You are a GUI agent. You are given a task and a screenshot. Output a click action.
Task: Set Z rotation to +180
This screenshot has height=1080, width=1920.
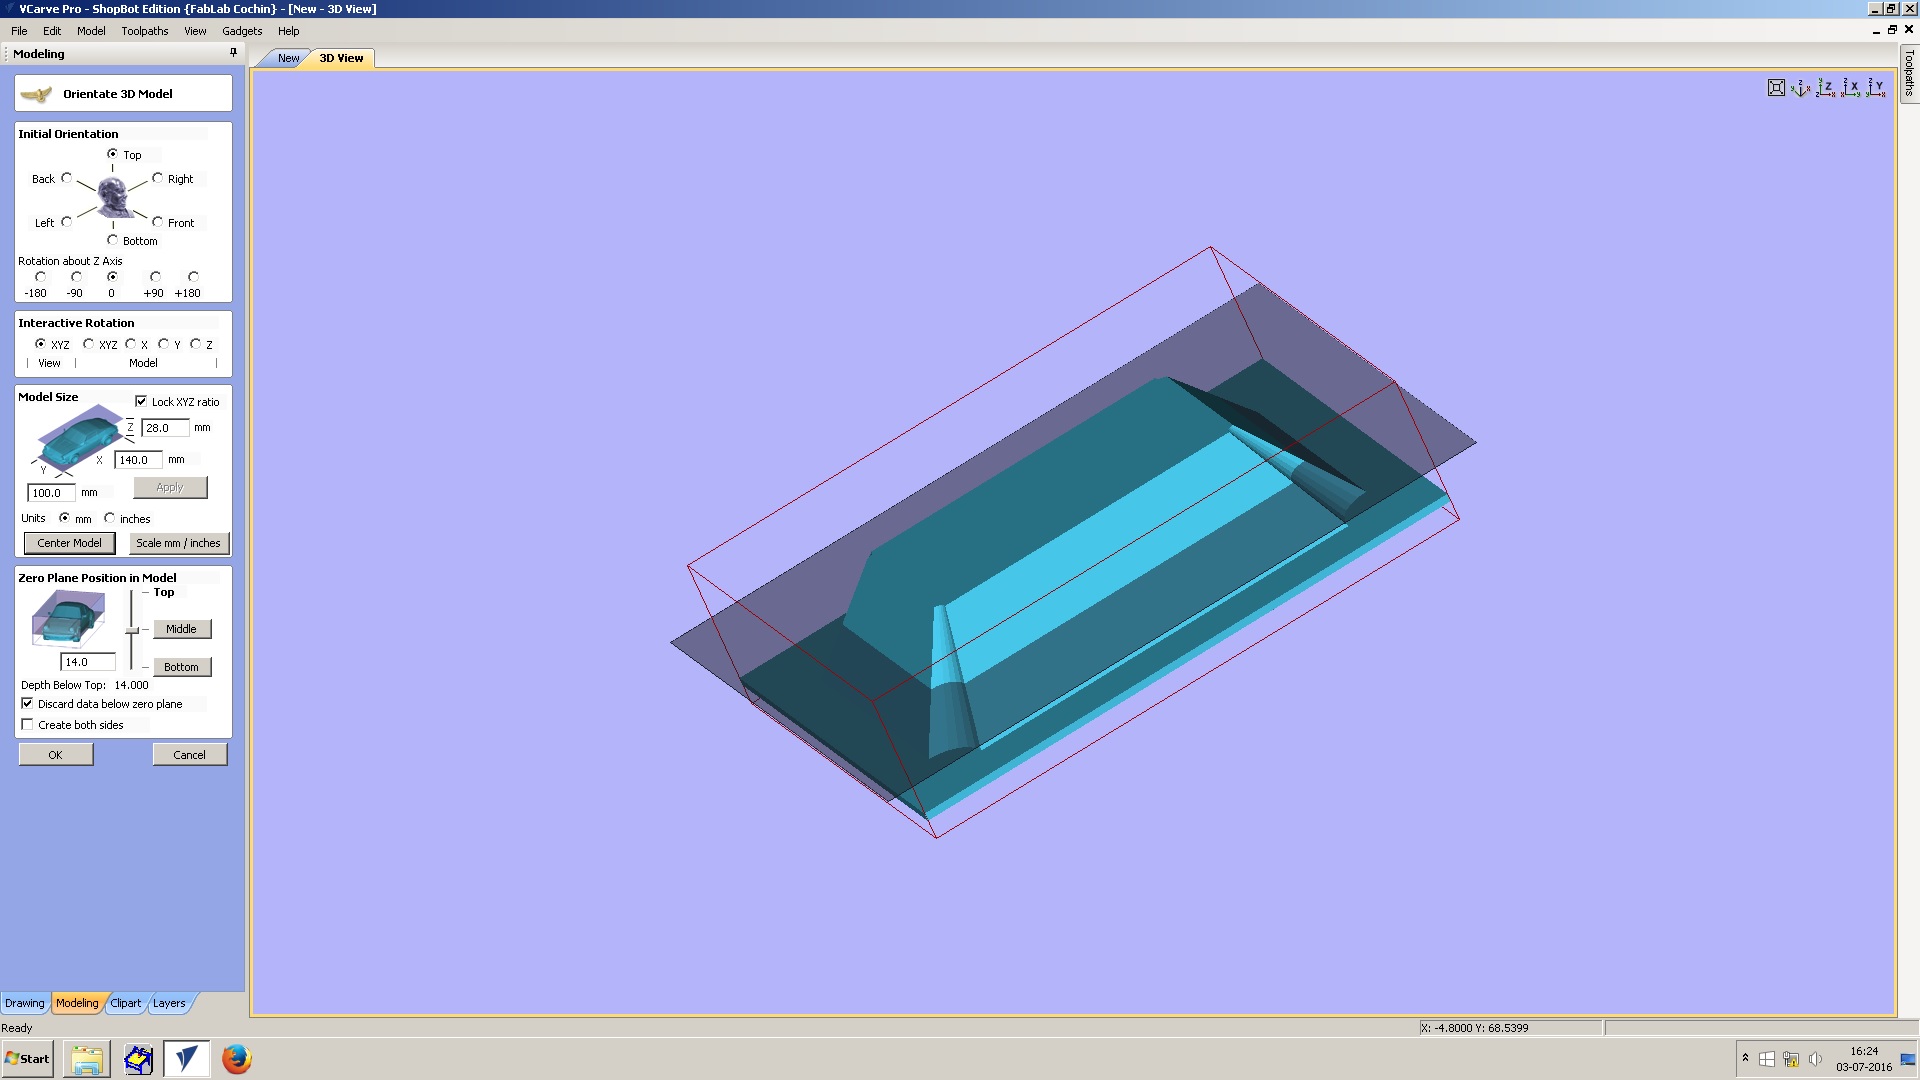(193, 277)
